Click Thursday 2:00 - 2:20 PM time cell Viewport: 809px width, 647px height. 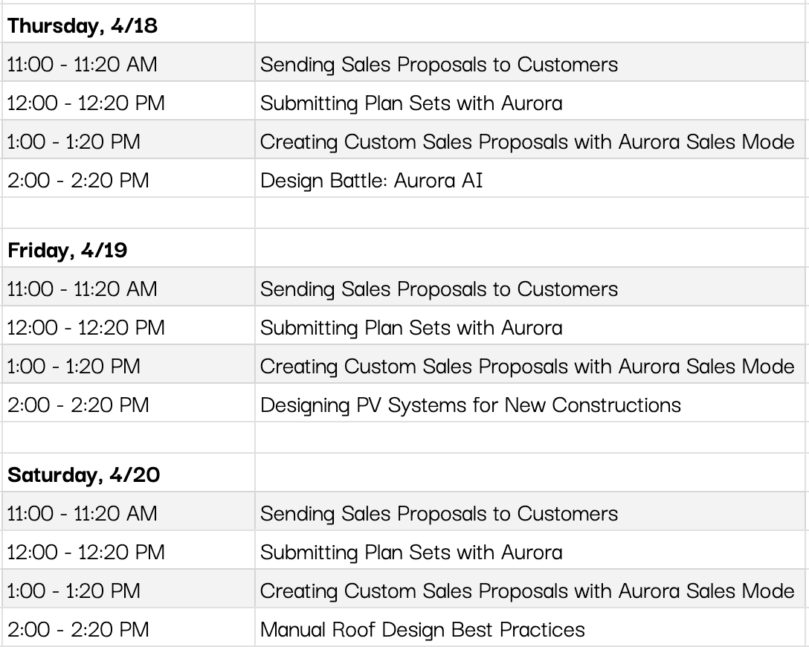point(128,180)
